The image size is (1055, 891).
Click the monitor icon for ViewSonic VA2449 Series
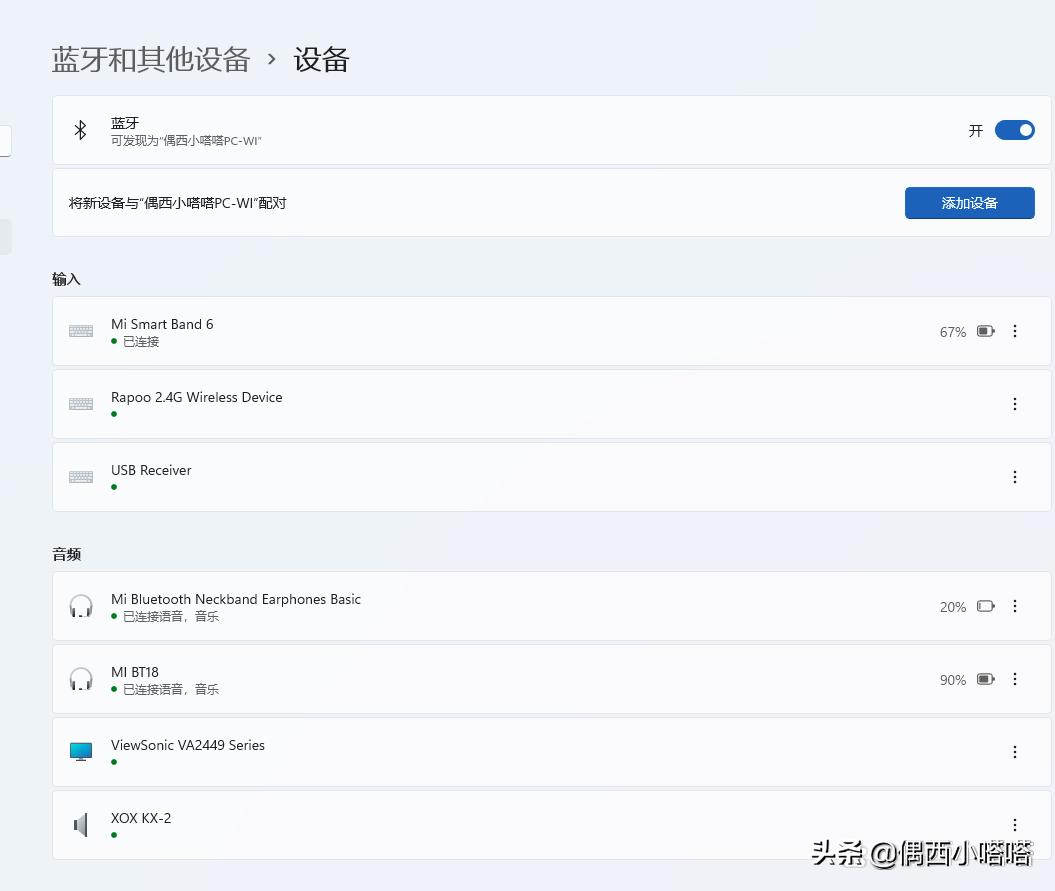(x=80, y=751)
